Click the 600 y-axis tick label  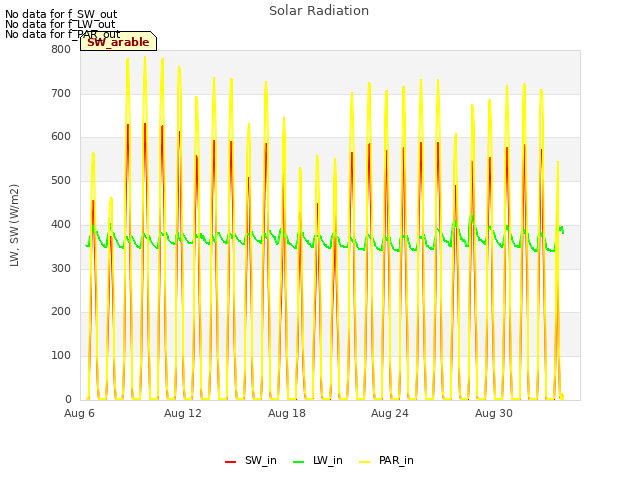click(61, 137)
